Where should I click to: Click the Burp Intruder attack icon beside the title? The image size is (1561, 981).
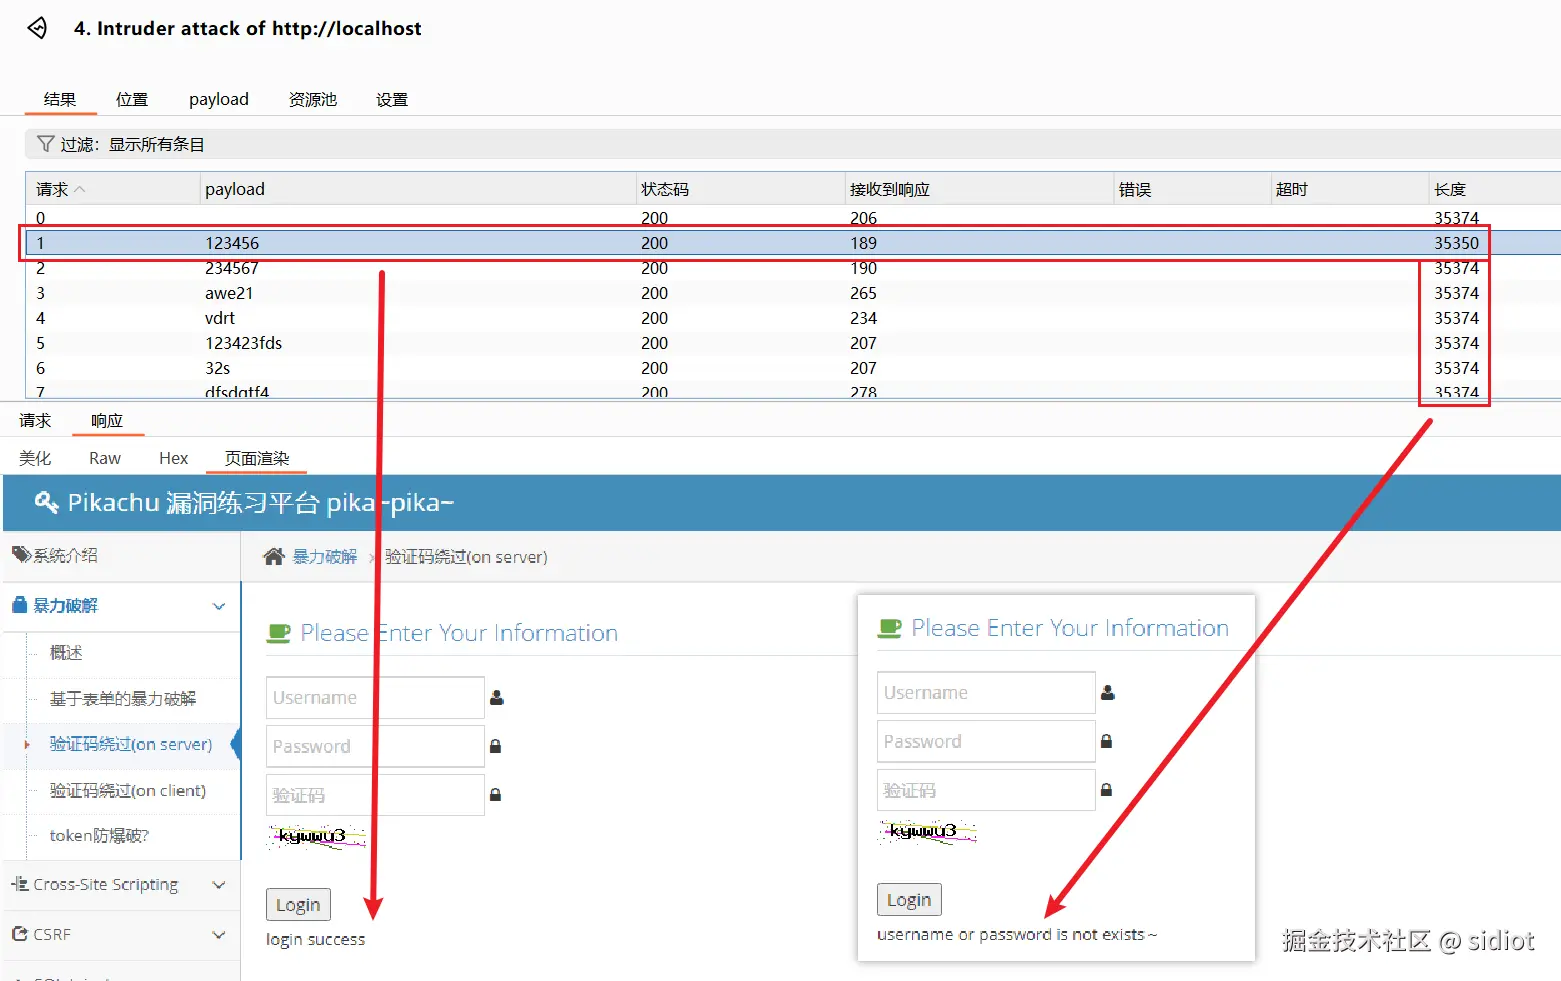37,28
